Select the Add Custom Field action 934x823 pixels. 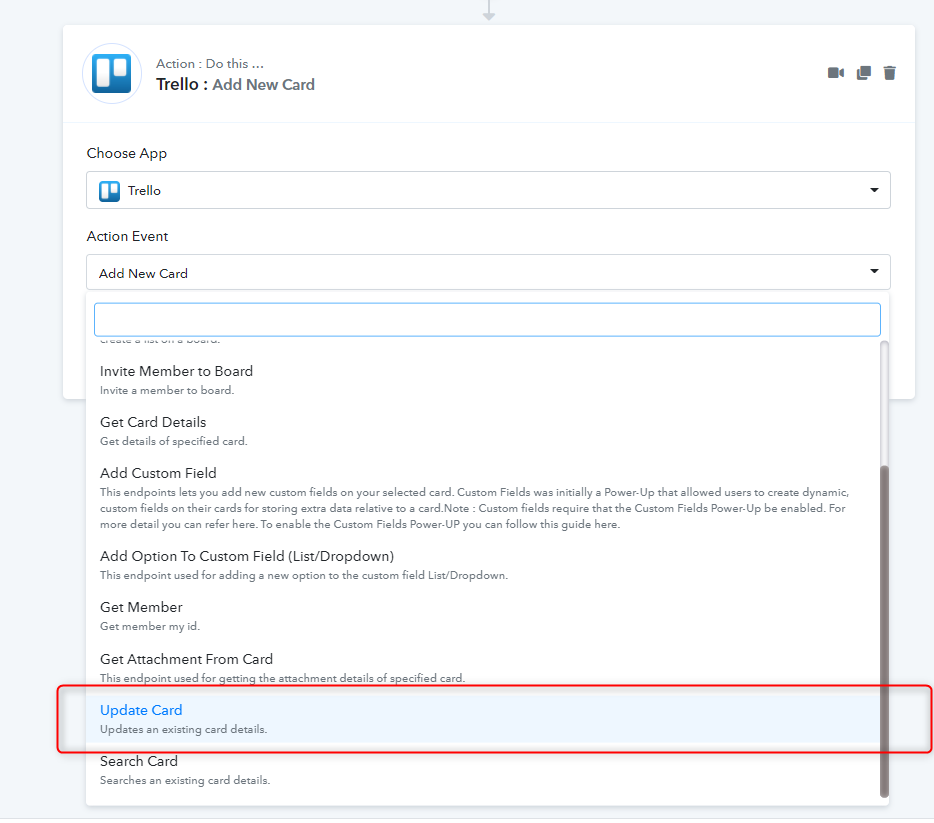(482, 498)
